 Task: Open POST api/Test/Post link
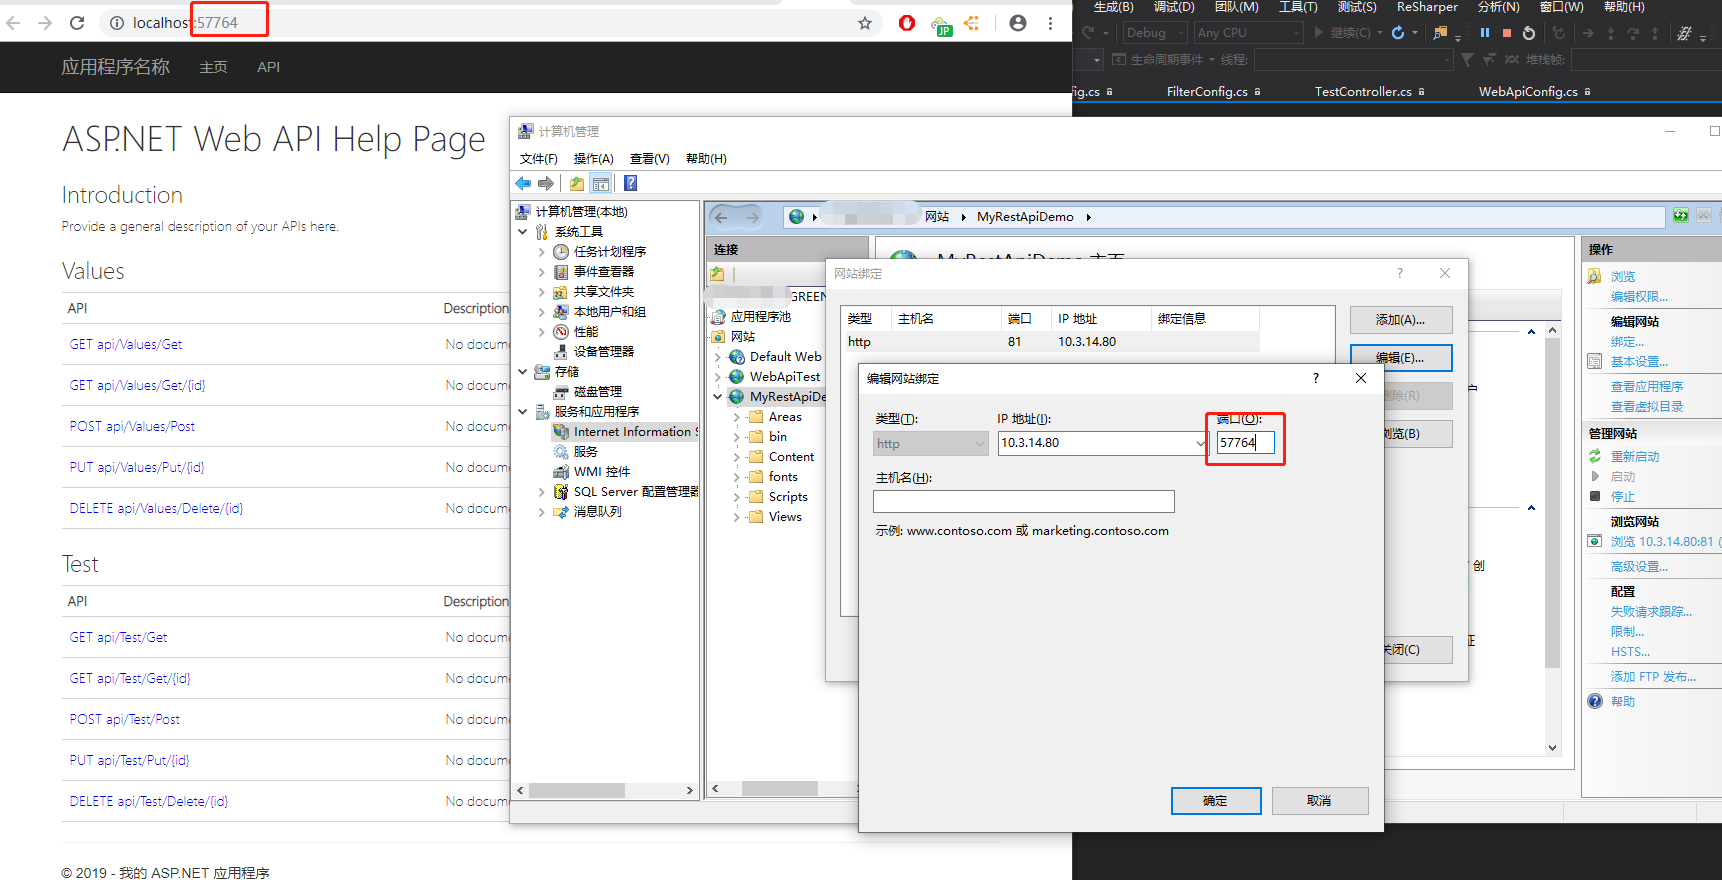(x=125, y=720)
